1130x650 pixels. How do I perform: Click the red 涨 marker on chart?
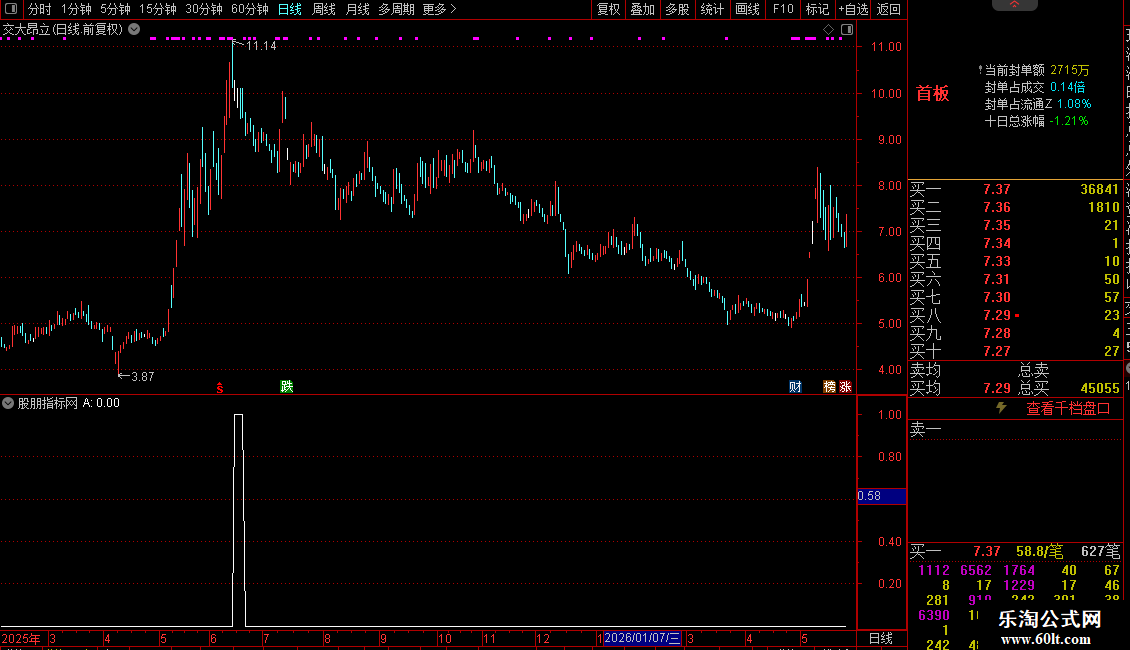tap(845, 387)
